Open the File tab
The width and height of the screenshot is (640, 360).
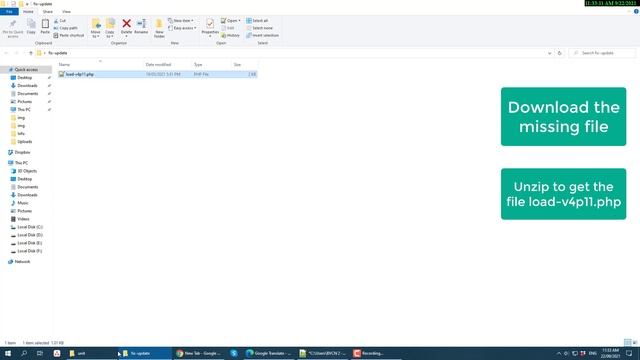click(x=9, y=11)
